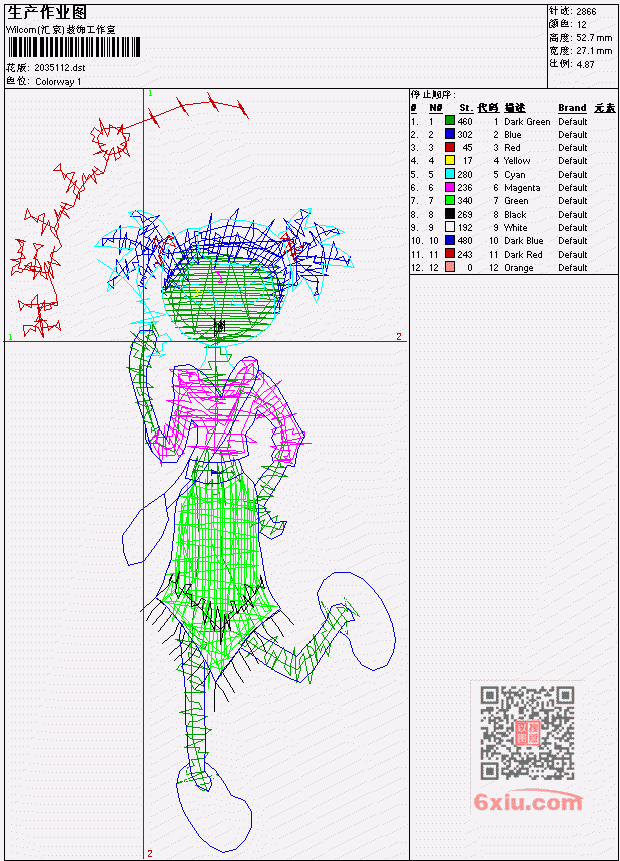620x861 pixels.
Task: Click the Black color swatch
Action: pos(450,215)
